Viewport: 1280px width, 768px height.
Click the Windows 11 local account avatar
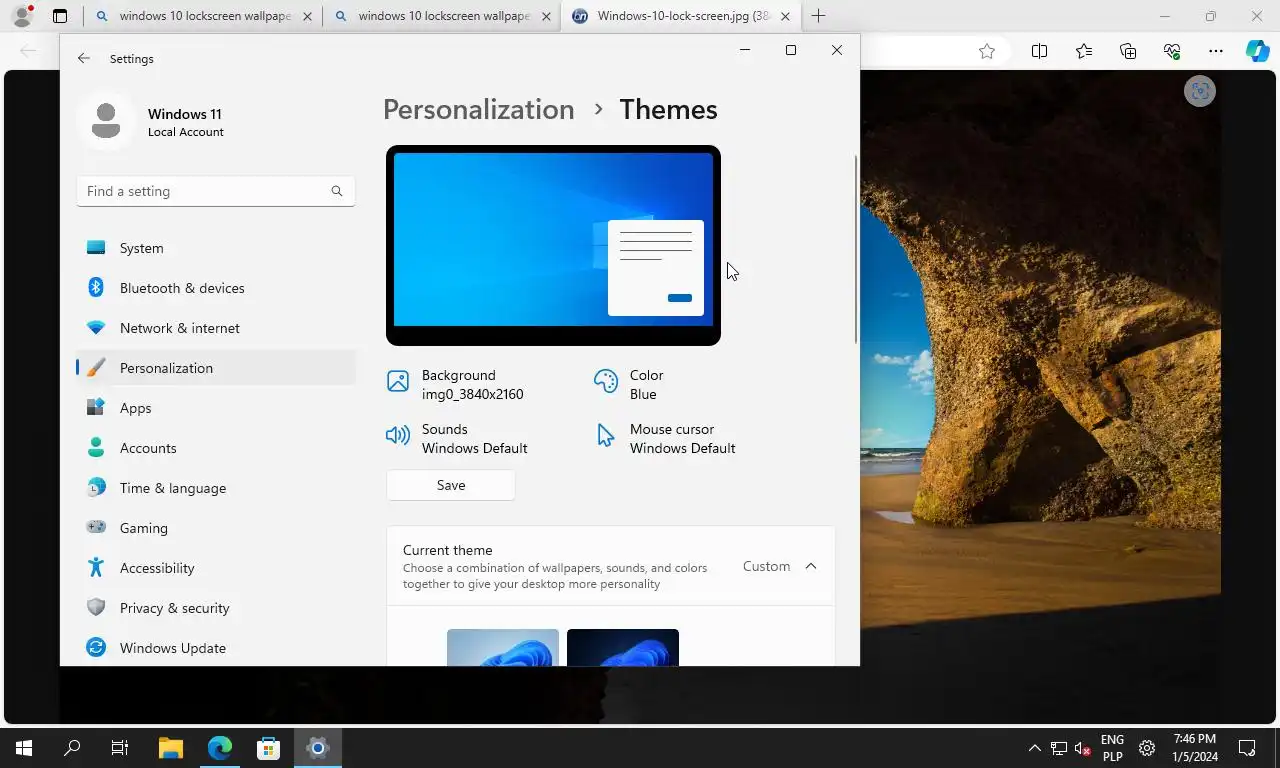pos(106,122)
